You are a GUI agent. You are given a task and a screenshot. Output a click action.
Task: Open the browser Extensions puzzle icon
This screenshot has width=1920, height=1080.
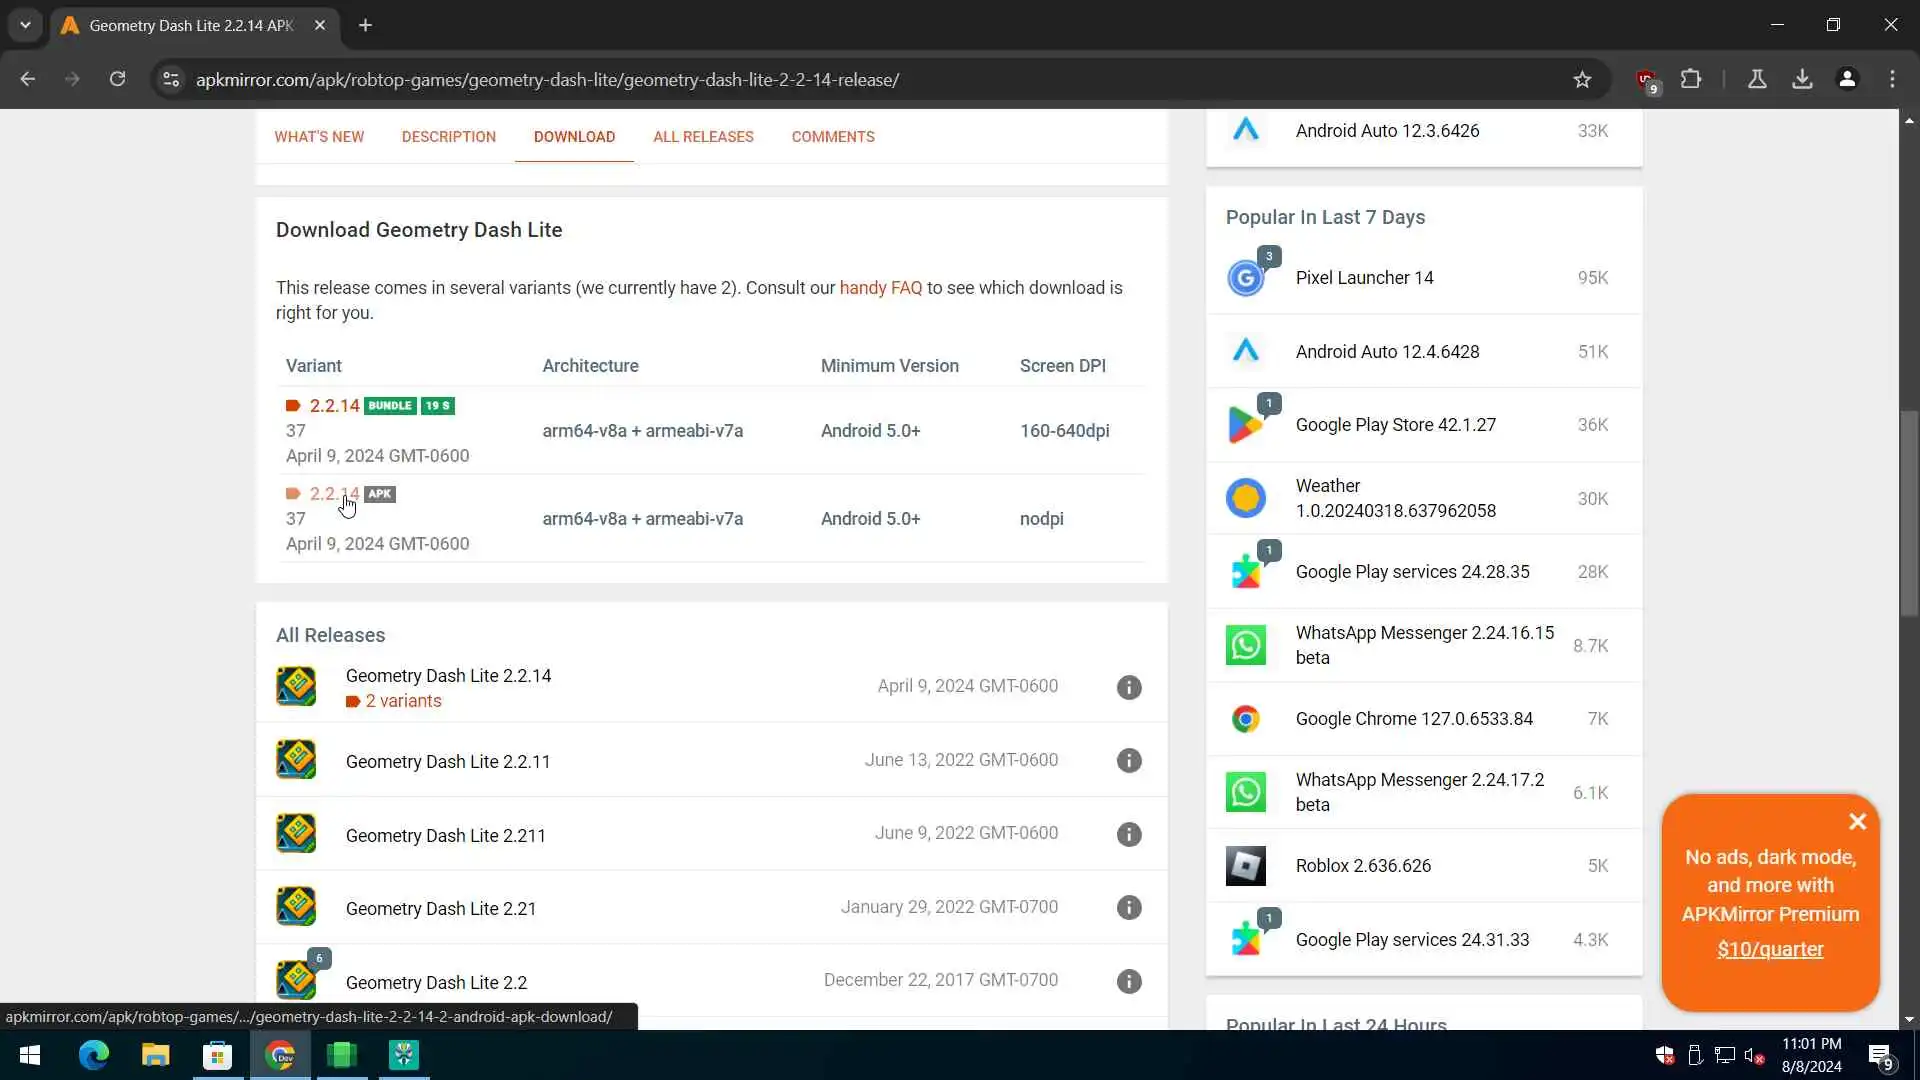1691,80
